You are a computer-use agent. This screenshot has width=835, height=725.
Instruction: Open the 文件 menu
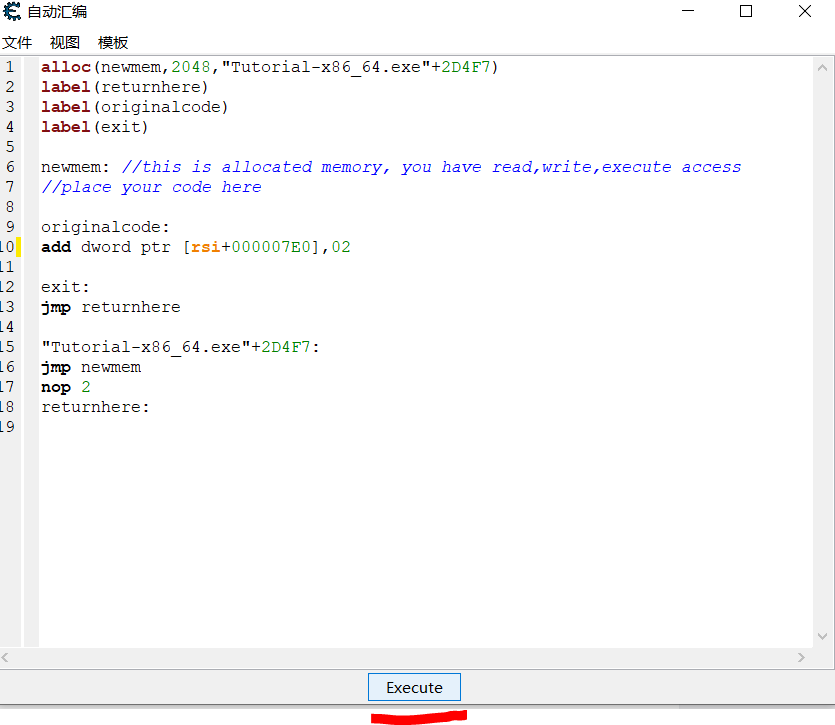coord(17,43)
